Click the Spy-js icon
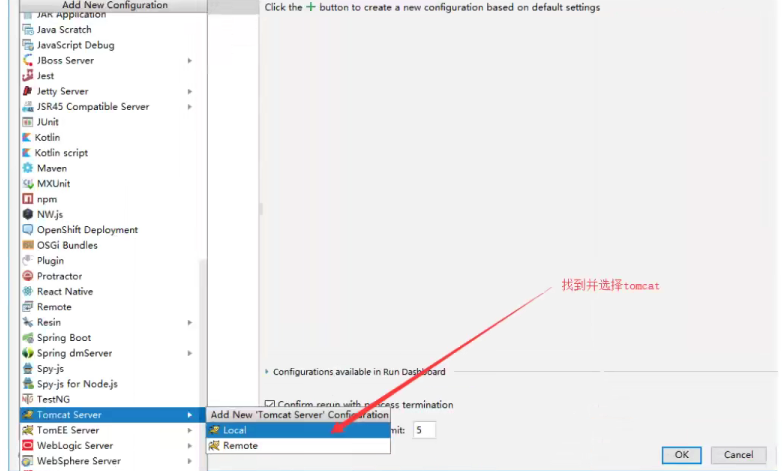 coord(28,369)
